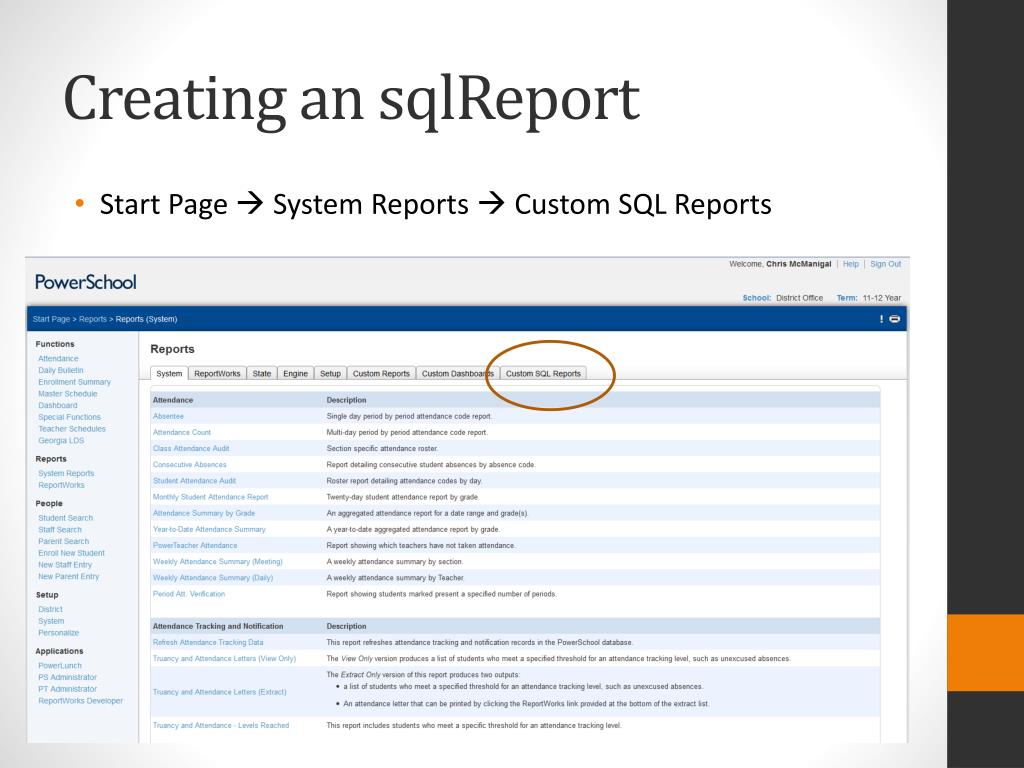Open Truancy and Attendance Letters (View Only)
The height and width of the screenshot is (768, 1024).
[x=224, y=659]
